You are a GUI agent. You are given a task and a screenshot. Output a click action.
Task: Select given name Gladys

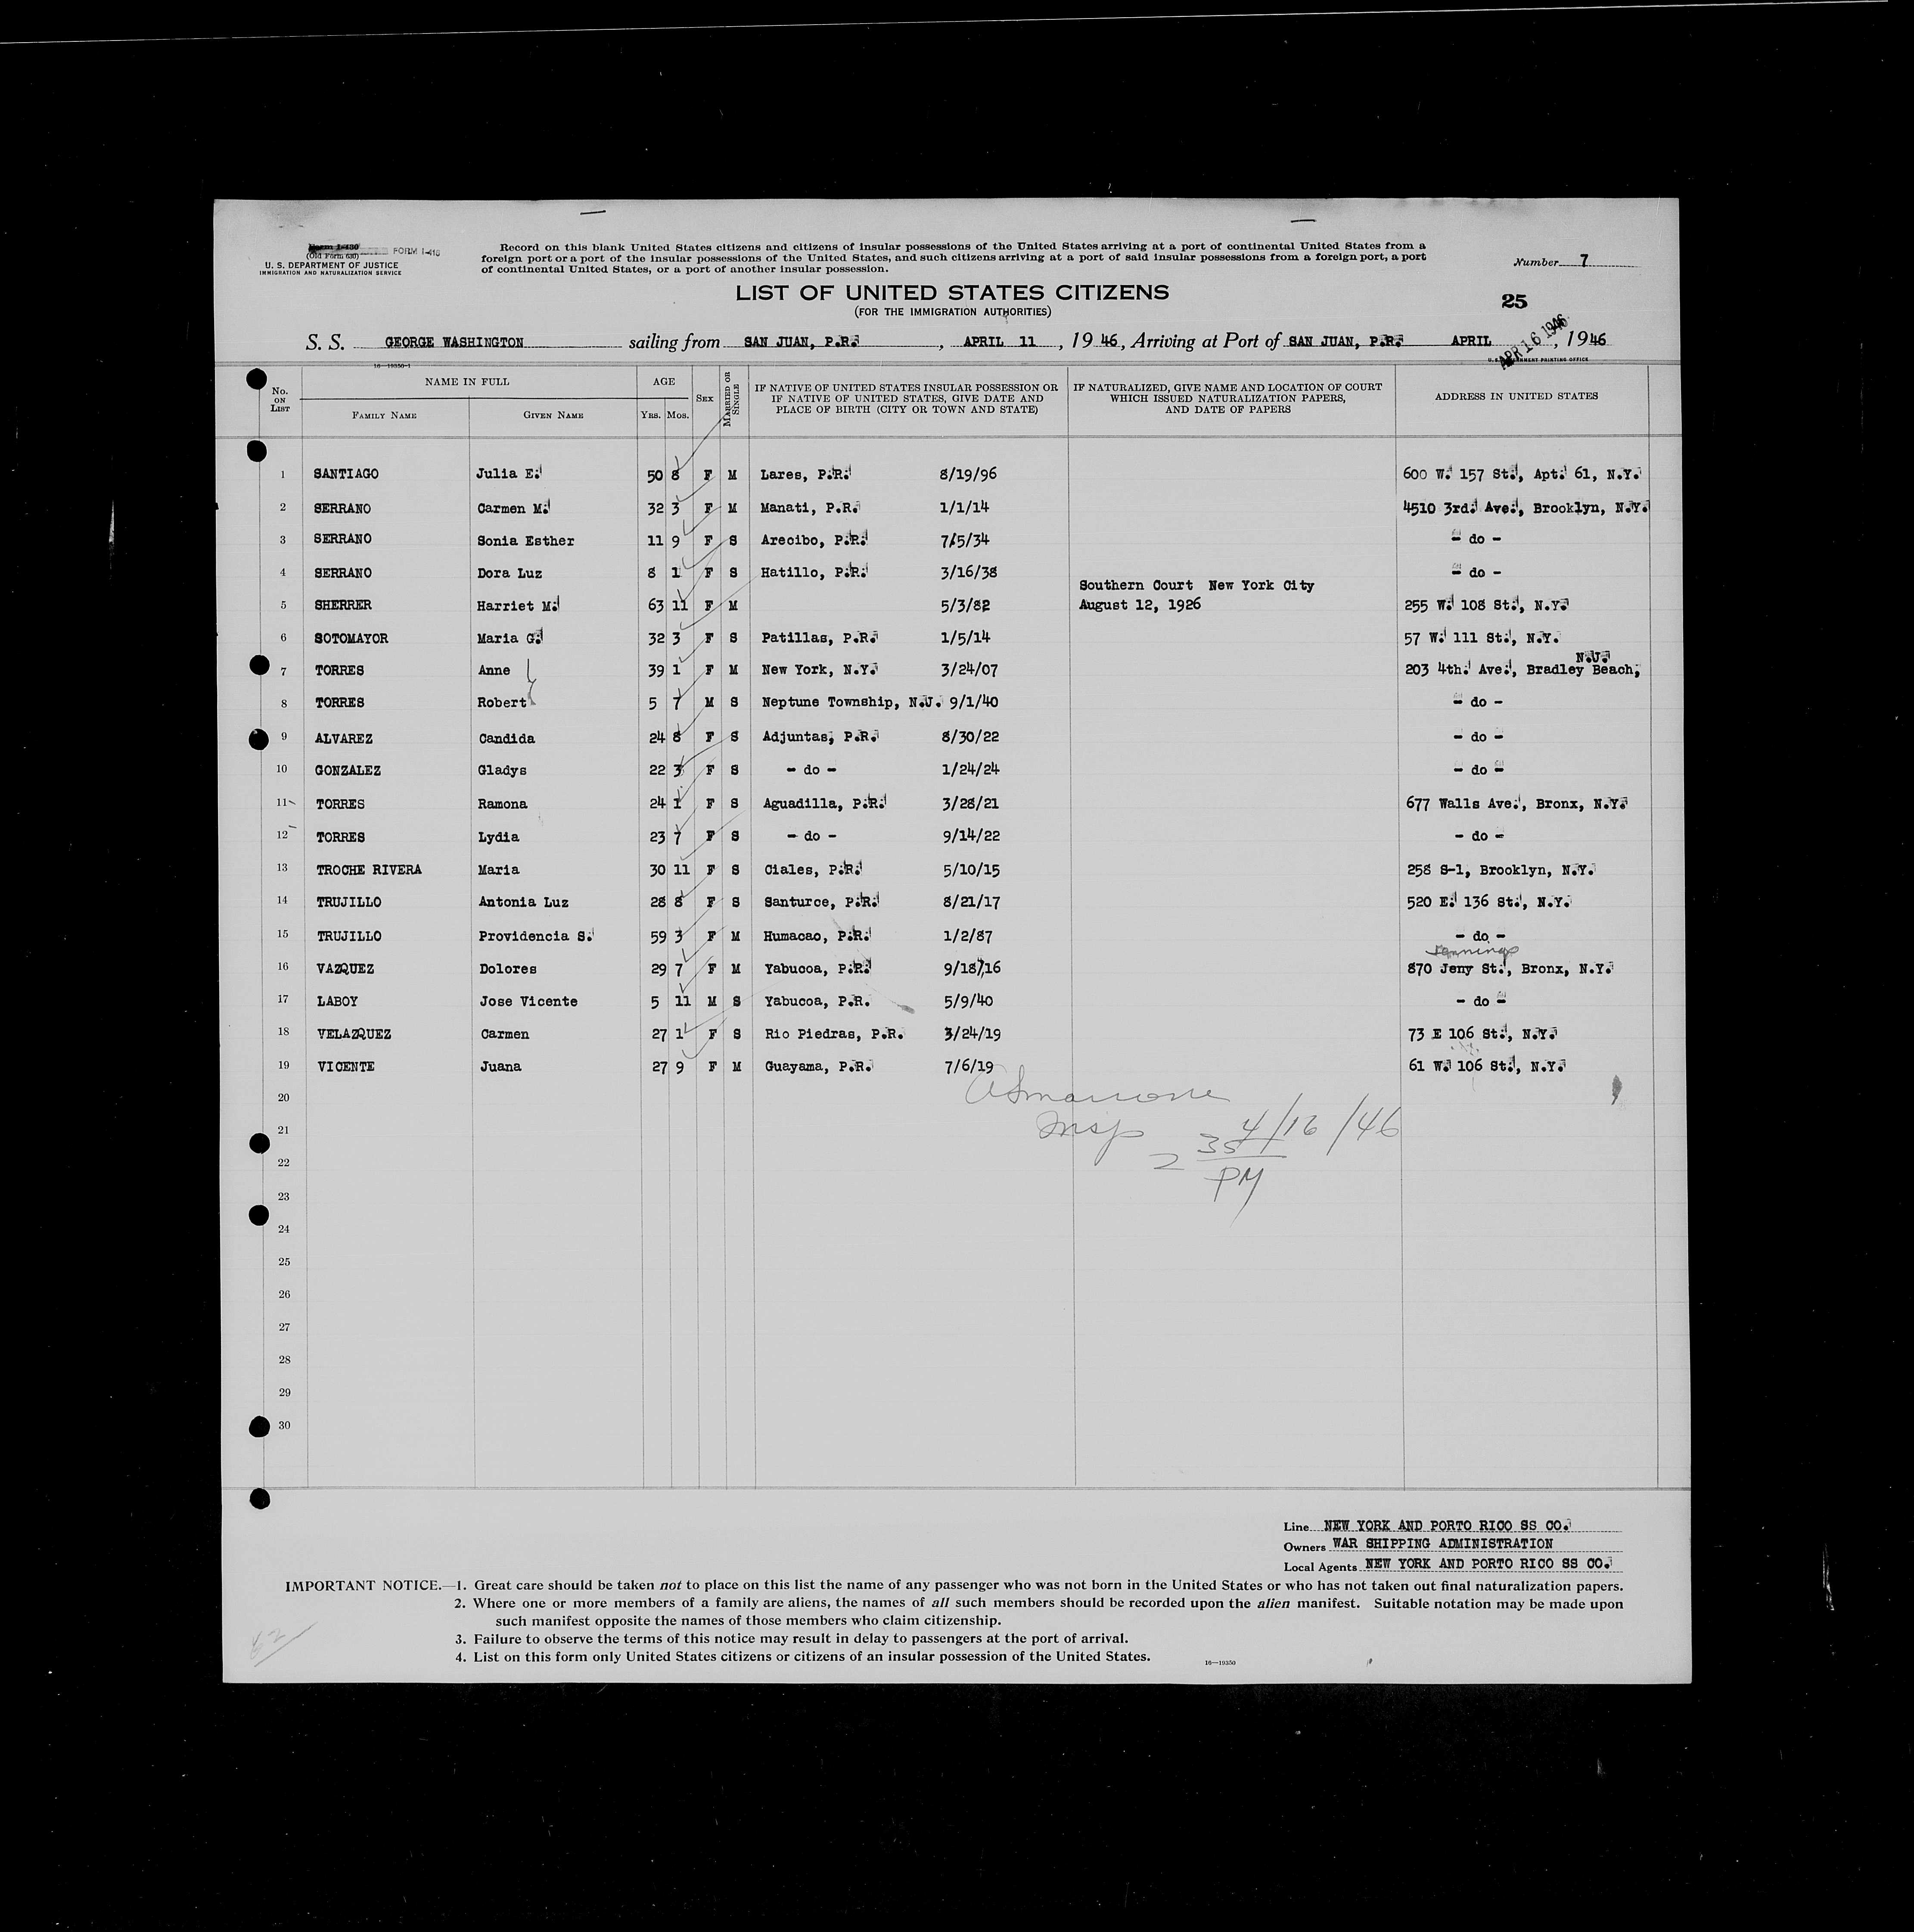point(503,771)
